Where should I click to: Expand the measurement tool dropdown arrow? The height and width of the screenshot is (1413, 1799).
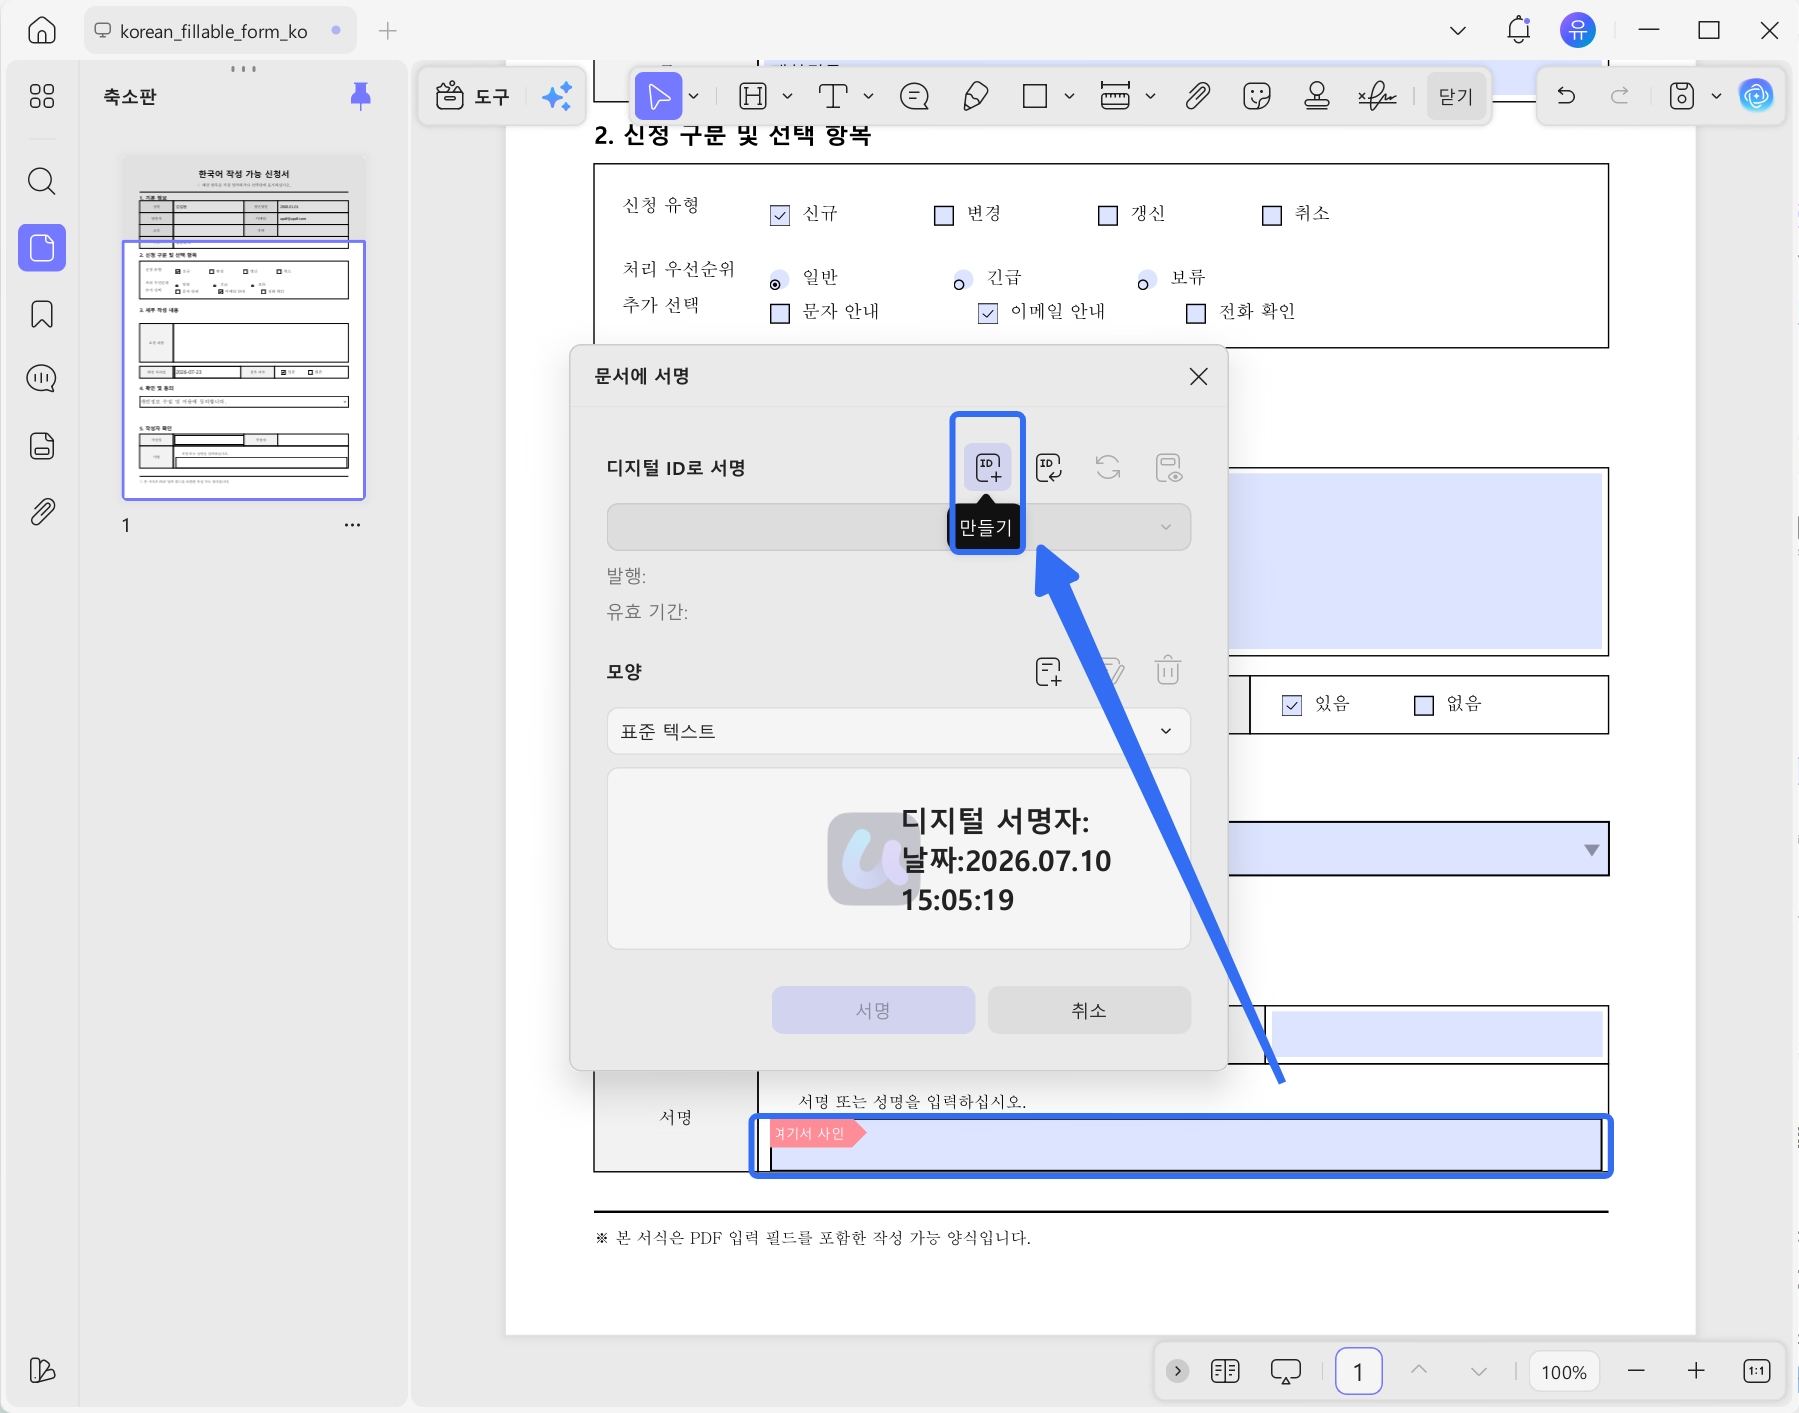click(x=1150, y=96)
